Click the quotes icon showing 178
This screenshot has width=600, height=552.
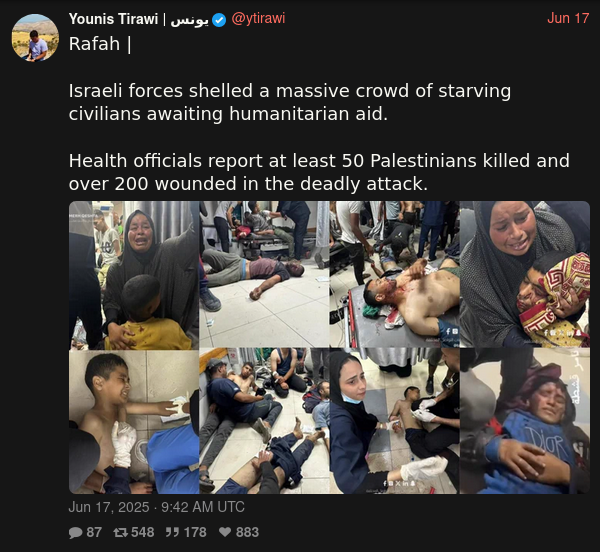(173, 532)
